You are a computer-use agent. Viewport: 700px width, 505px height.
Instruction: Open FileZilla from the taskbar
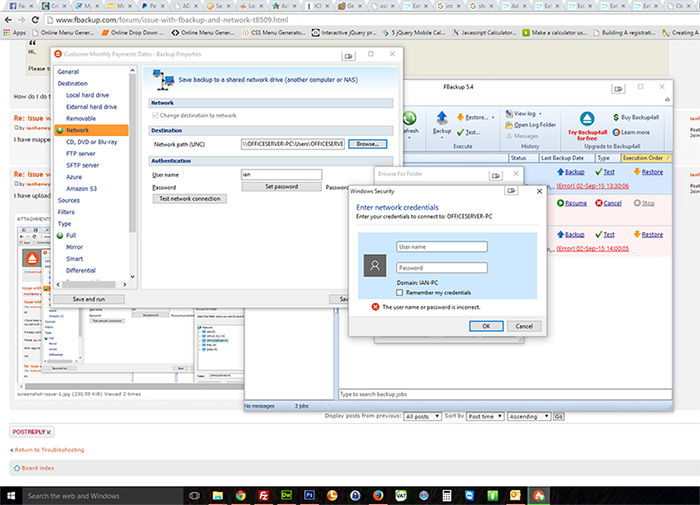263,495
